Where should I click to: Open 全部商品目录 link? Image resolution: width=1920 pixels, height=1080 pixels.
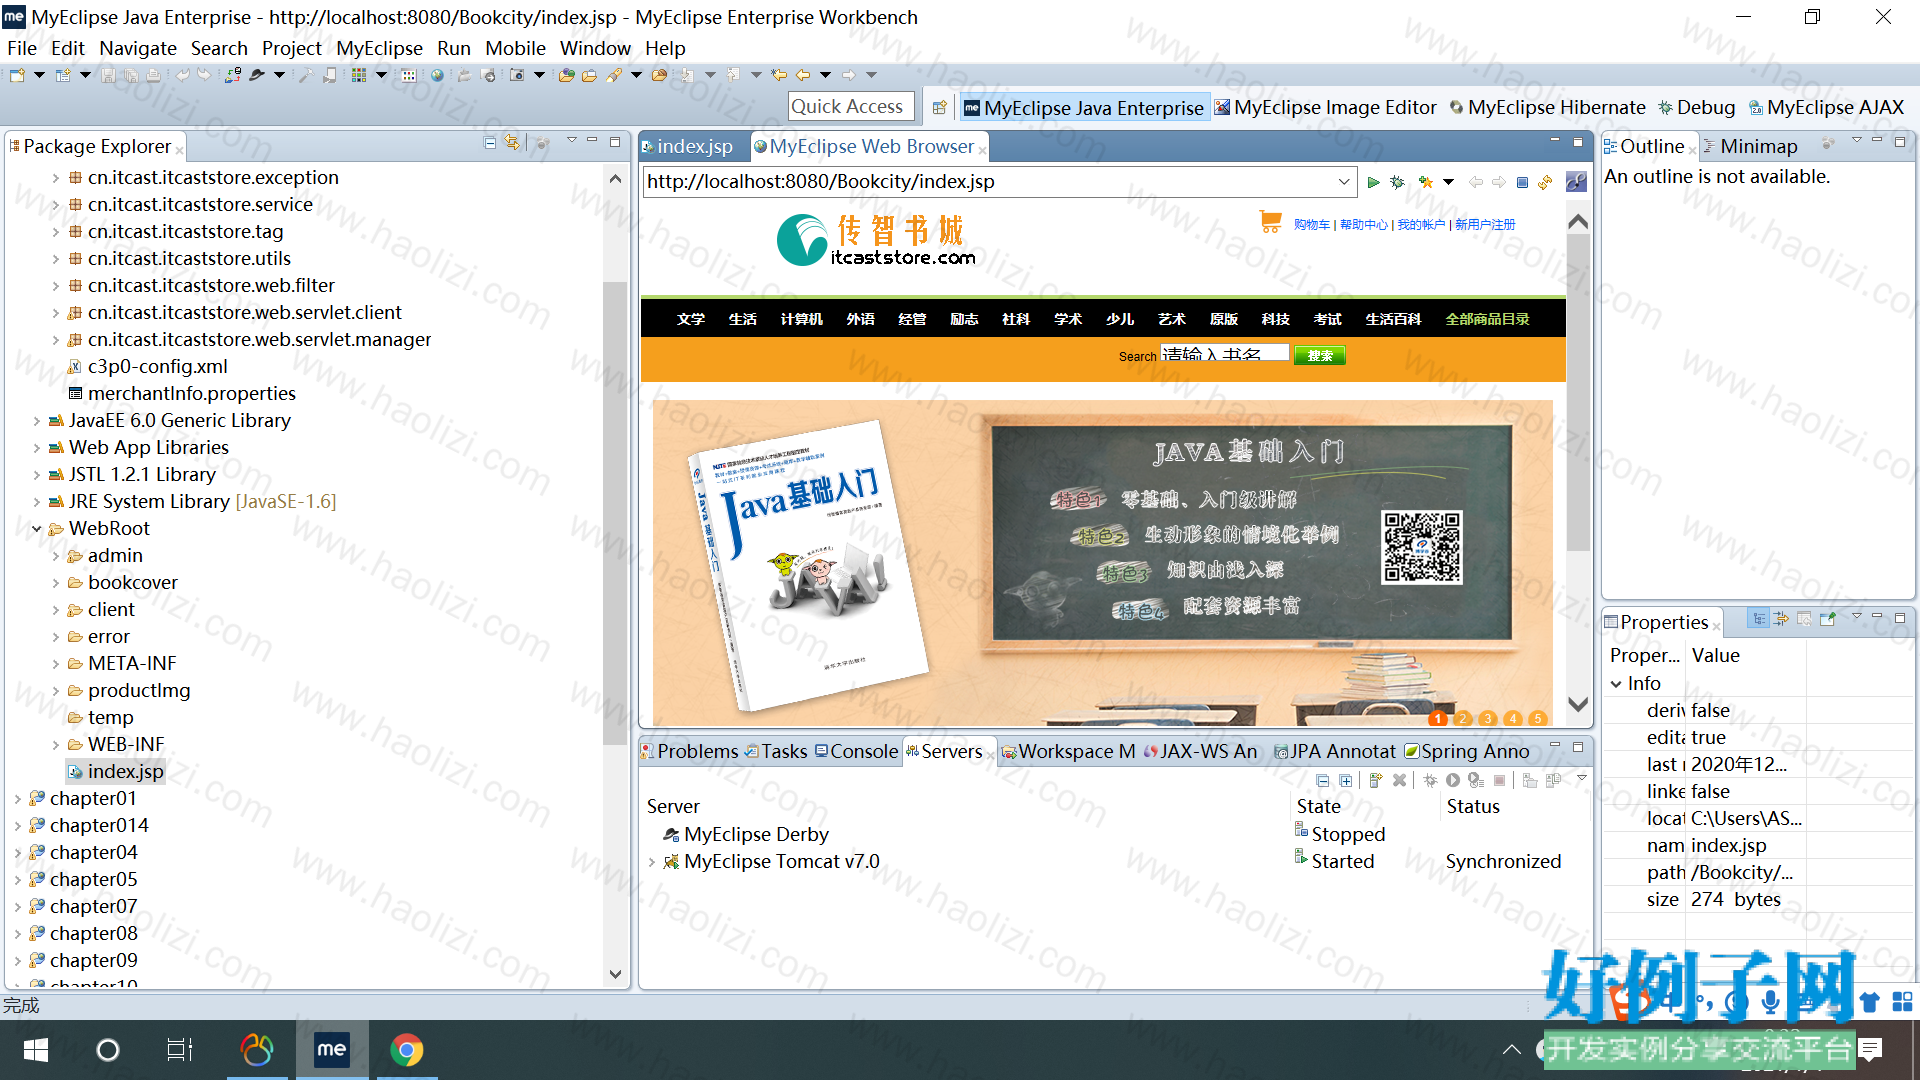pyautogui.click(x=1487, y=319)
